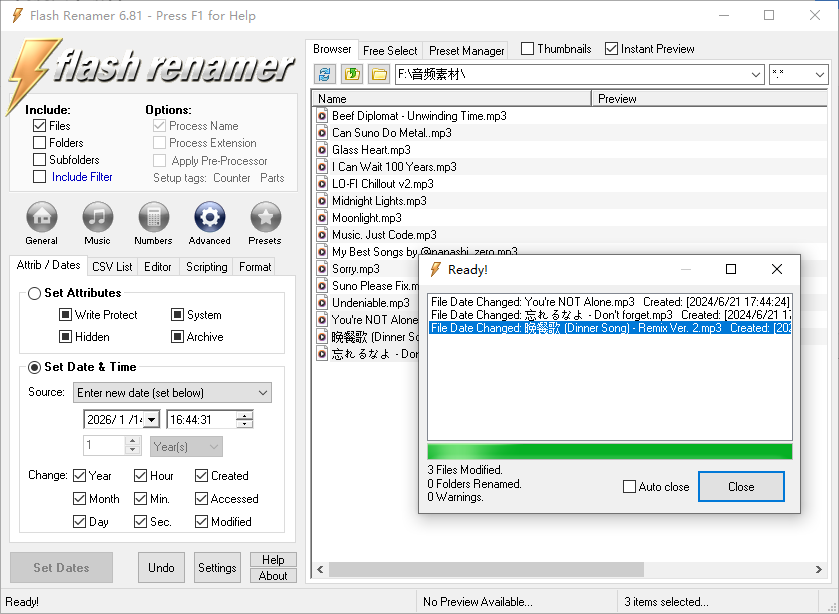This screenshot has height=614, width=839.
Task: Click the refresh folder icon
Action: [324, 74]
